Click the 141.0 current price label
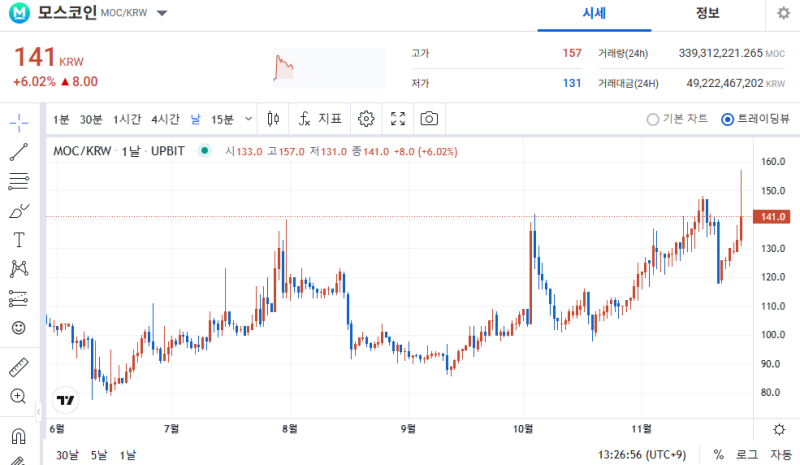800x465 pixels. (x=772, y=217)
